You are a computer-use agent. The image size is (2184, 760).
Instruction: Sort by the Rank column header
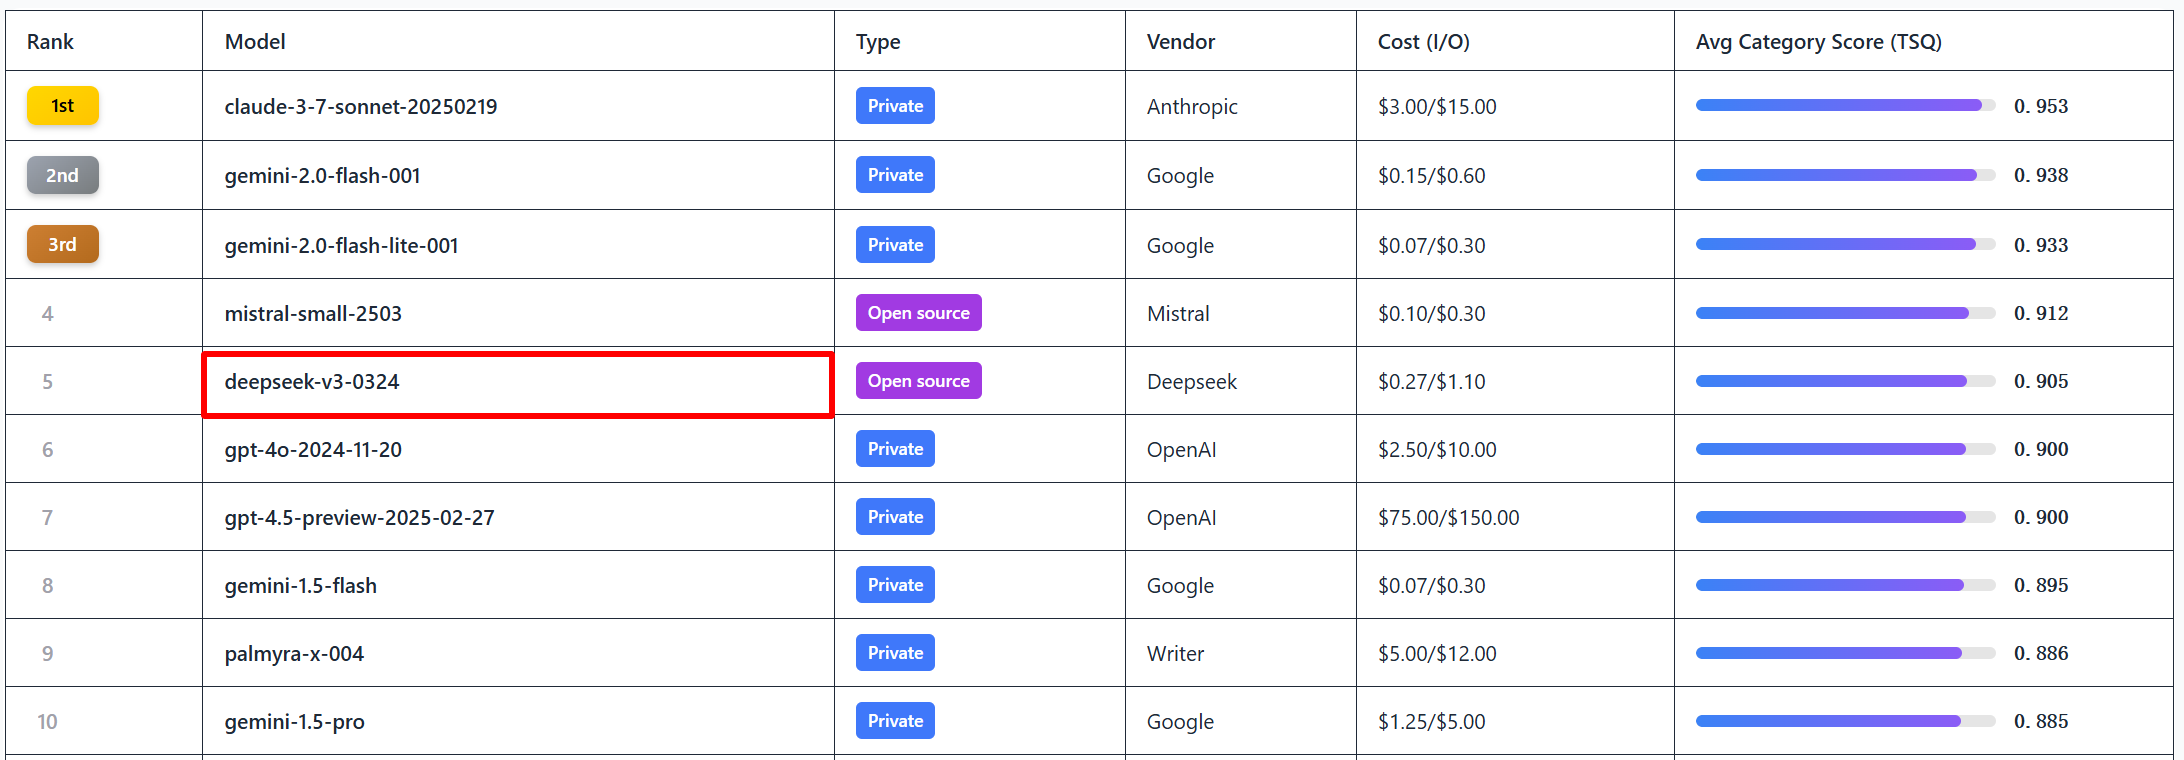[50, 42]
